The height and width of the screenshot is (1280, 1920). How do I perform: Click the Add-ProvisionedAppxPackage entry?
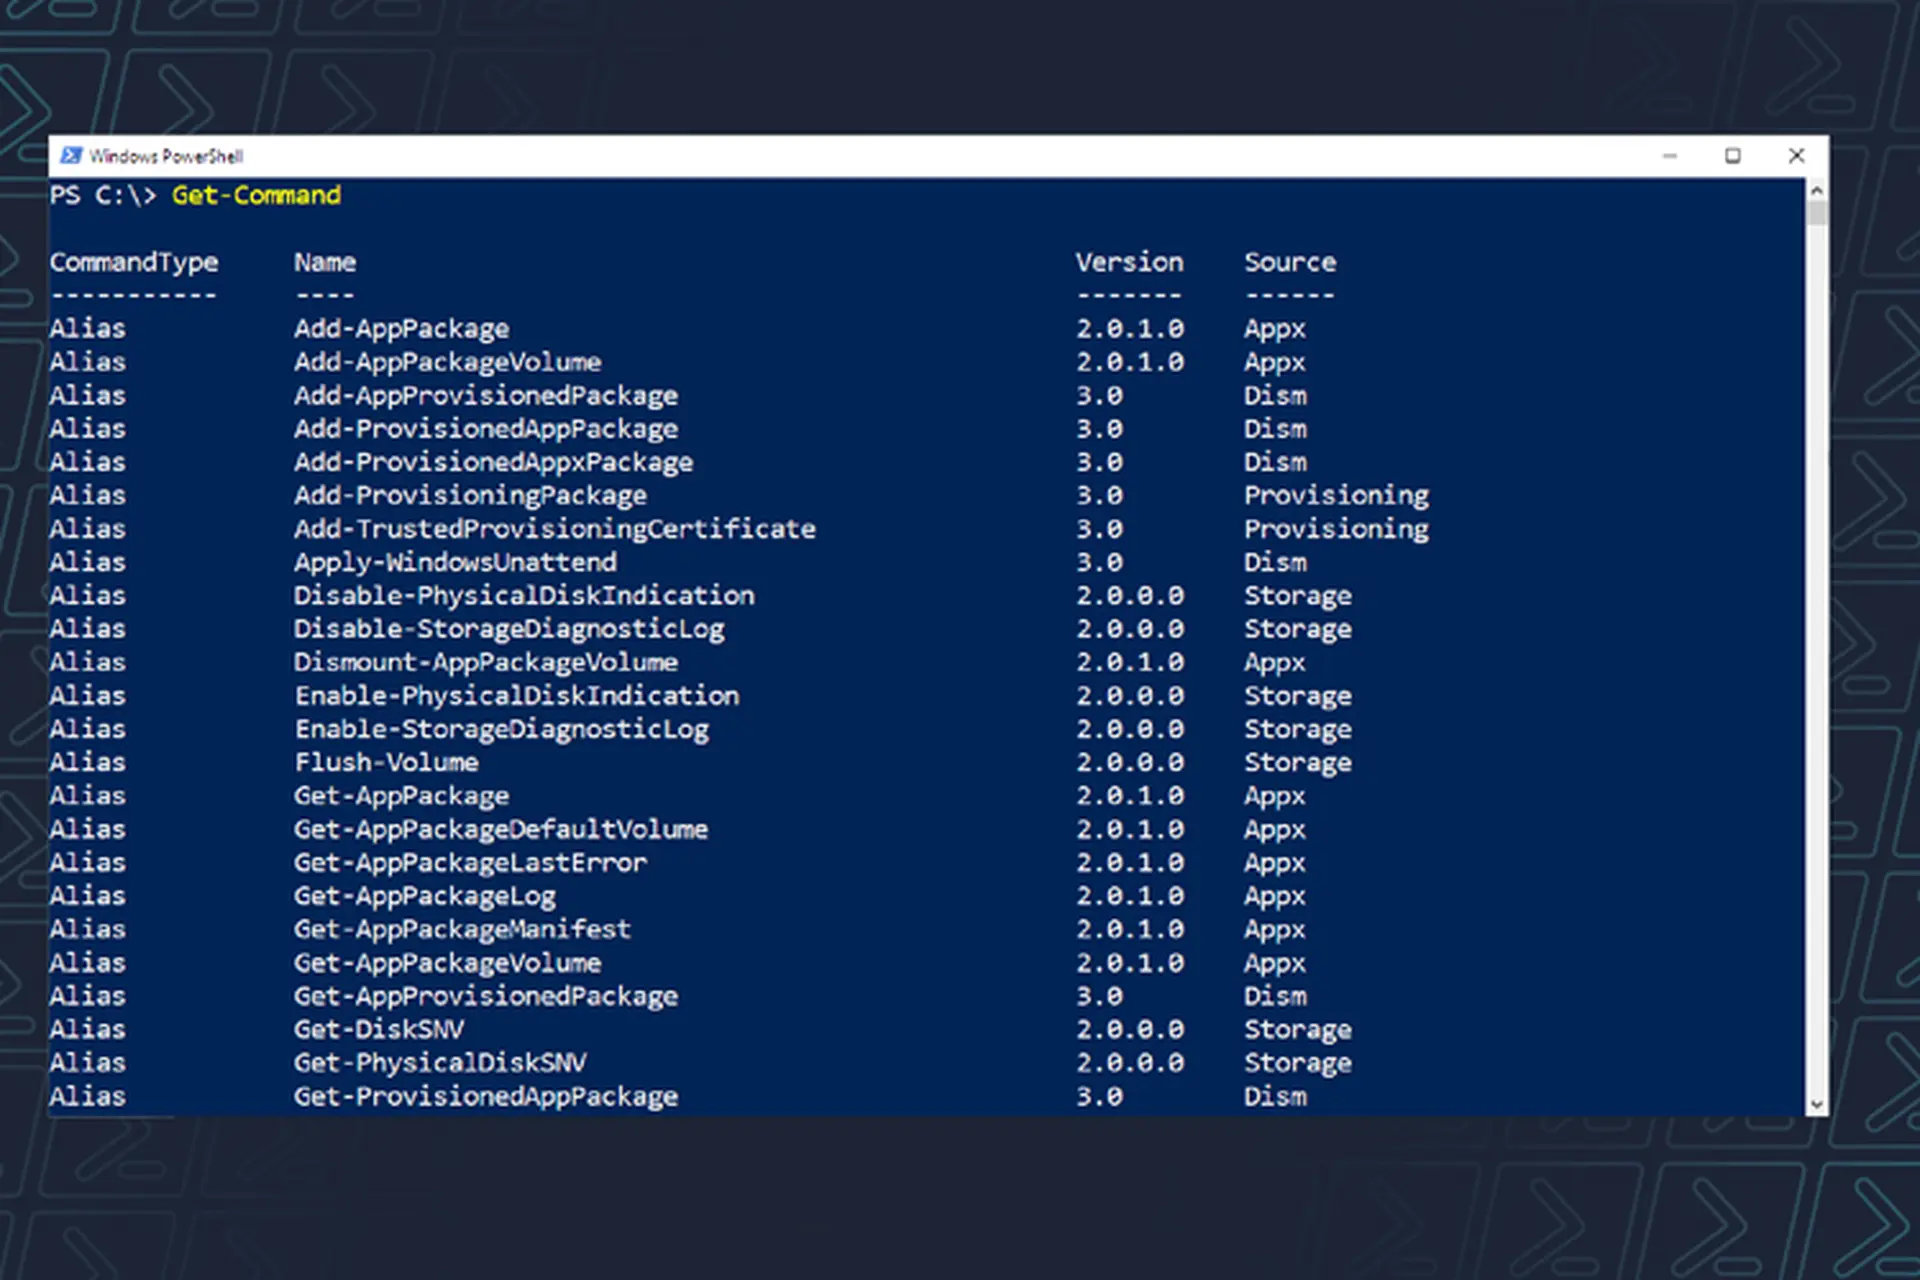pyautogui.click(x=494, y=462)
